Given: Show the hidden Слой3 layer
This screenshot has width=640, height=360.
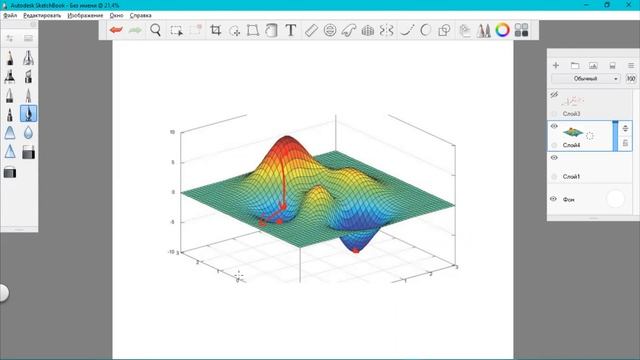Looking at the screenshot, I should point(554,95).
